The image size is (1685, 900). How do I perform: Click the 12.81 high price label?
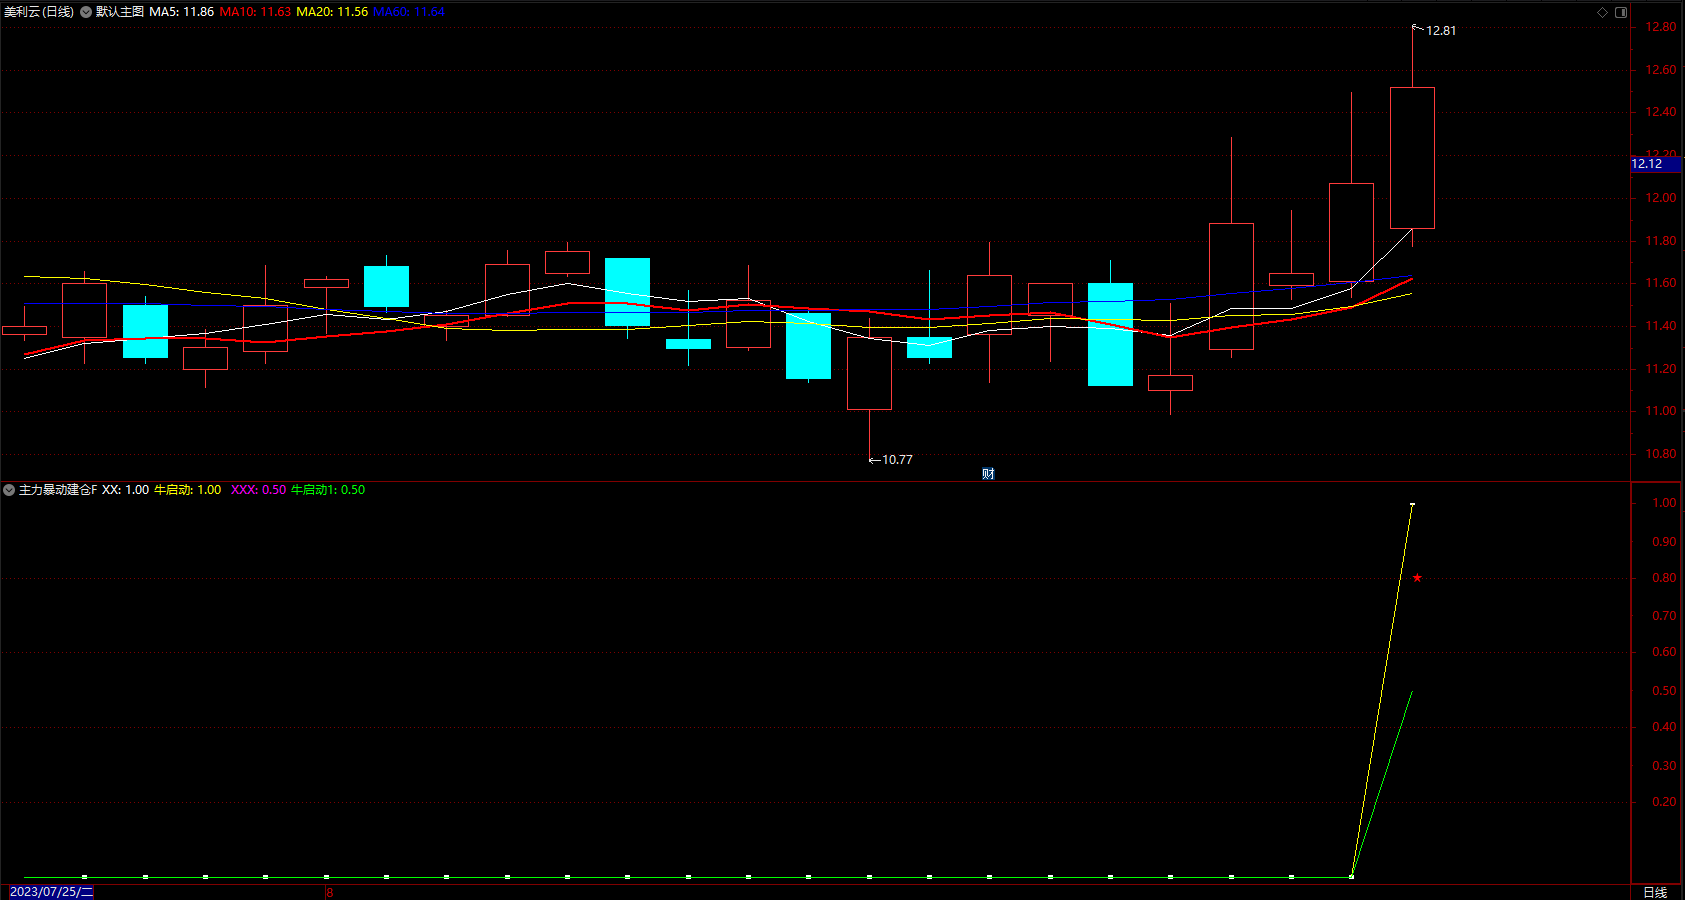click(x=1441, y=31)
